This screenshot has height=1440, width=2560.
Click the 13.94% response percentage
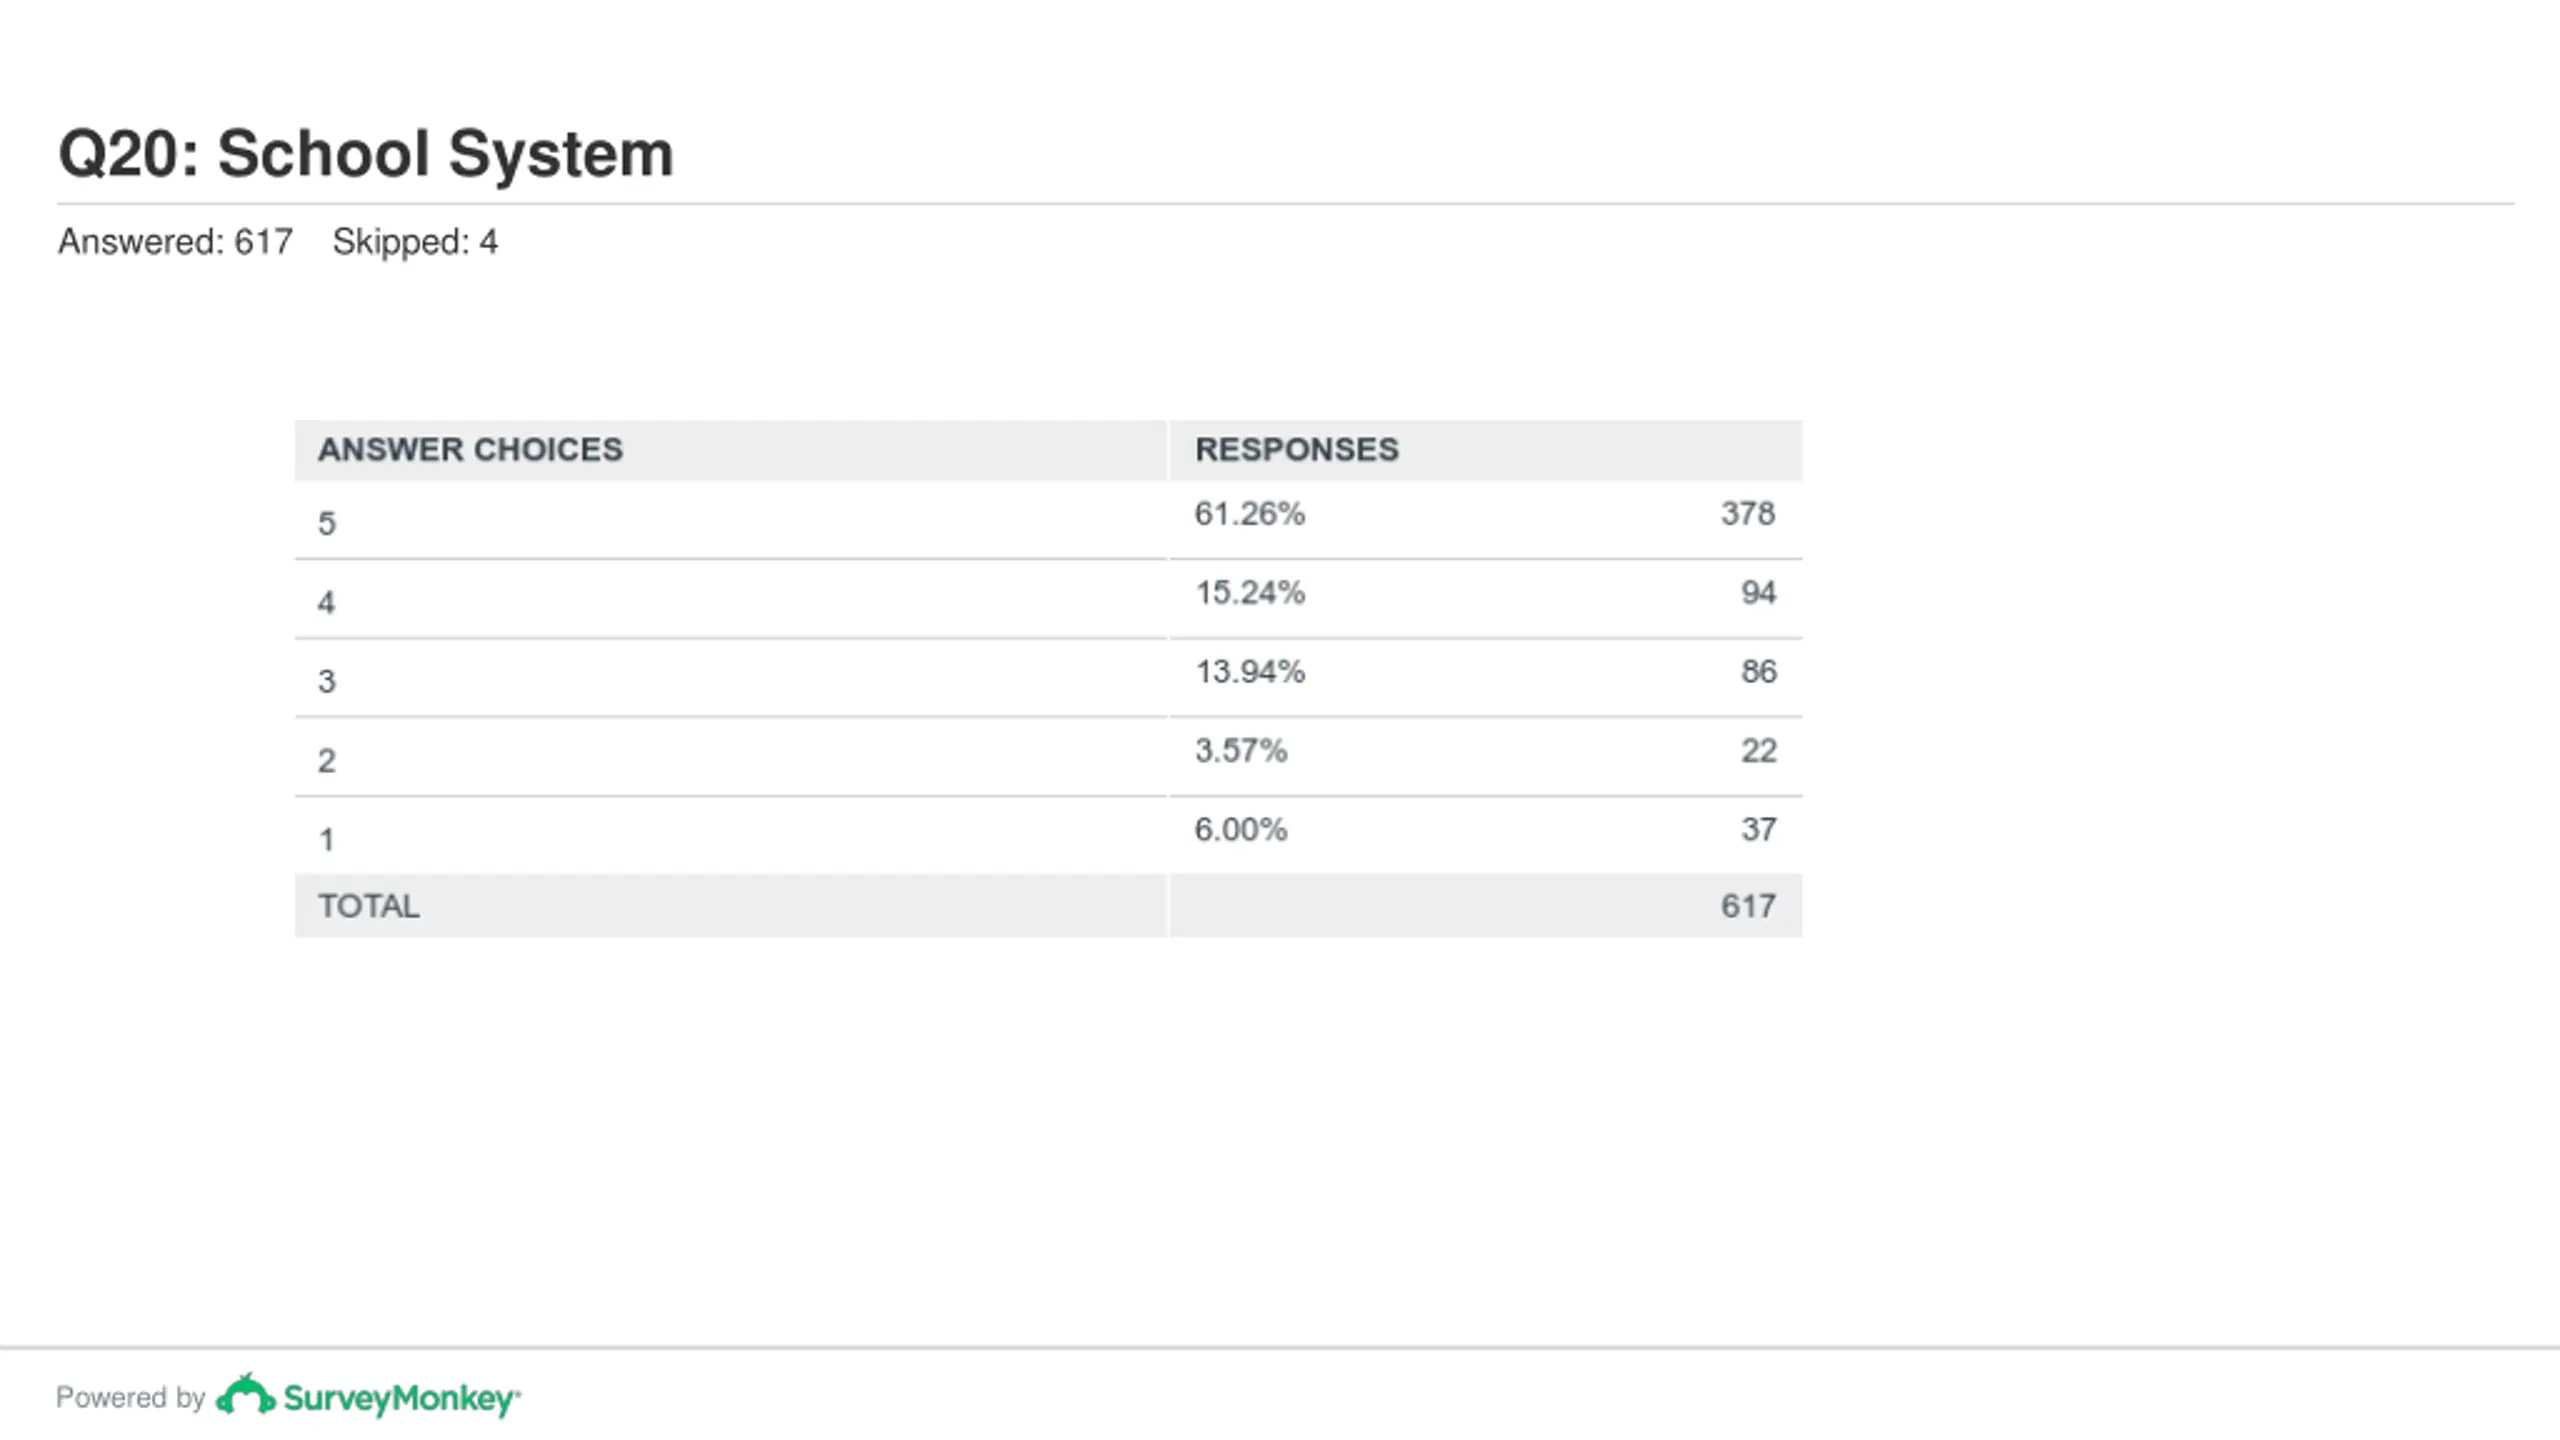pyautogui.click(x=1250, y=672)
